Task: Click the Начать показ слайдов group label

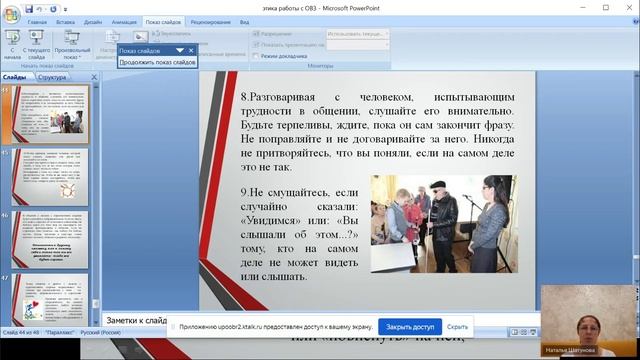Action: 47,66
